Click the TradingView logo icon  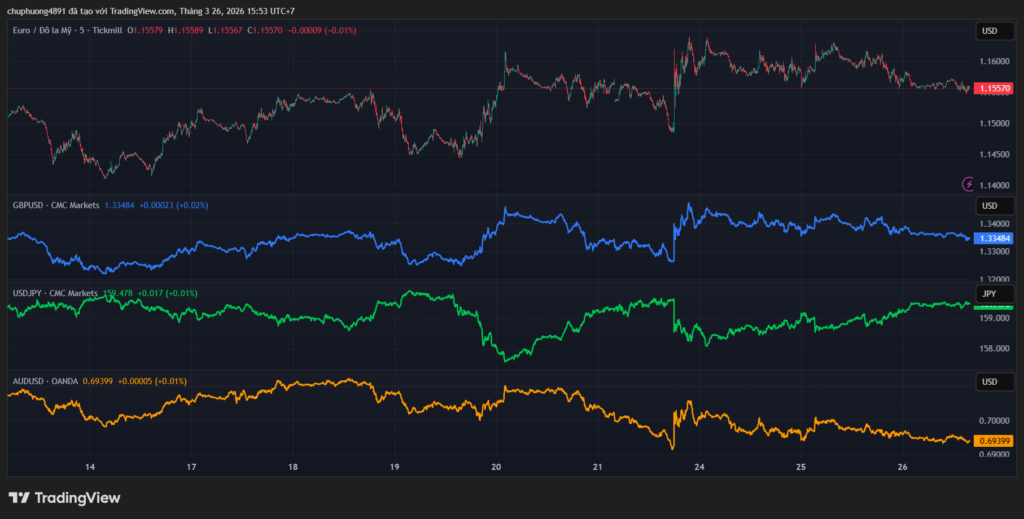click(18, 498)
